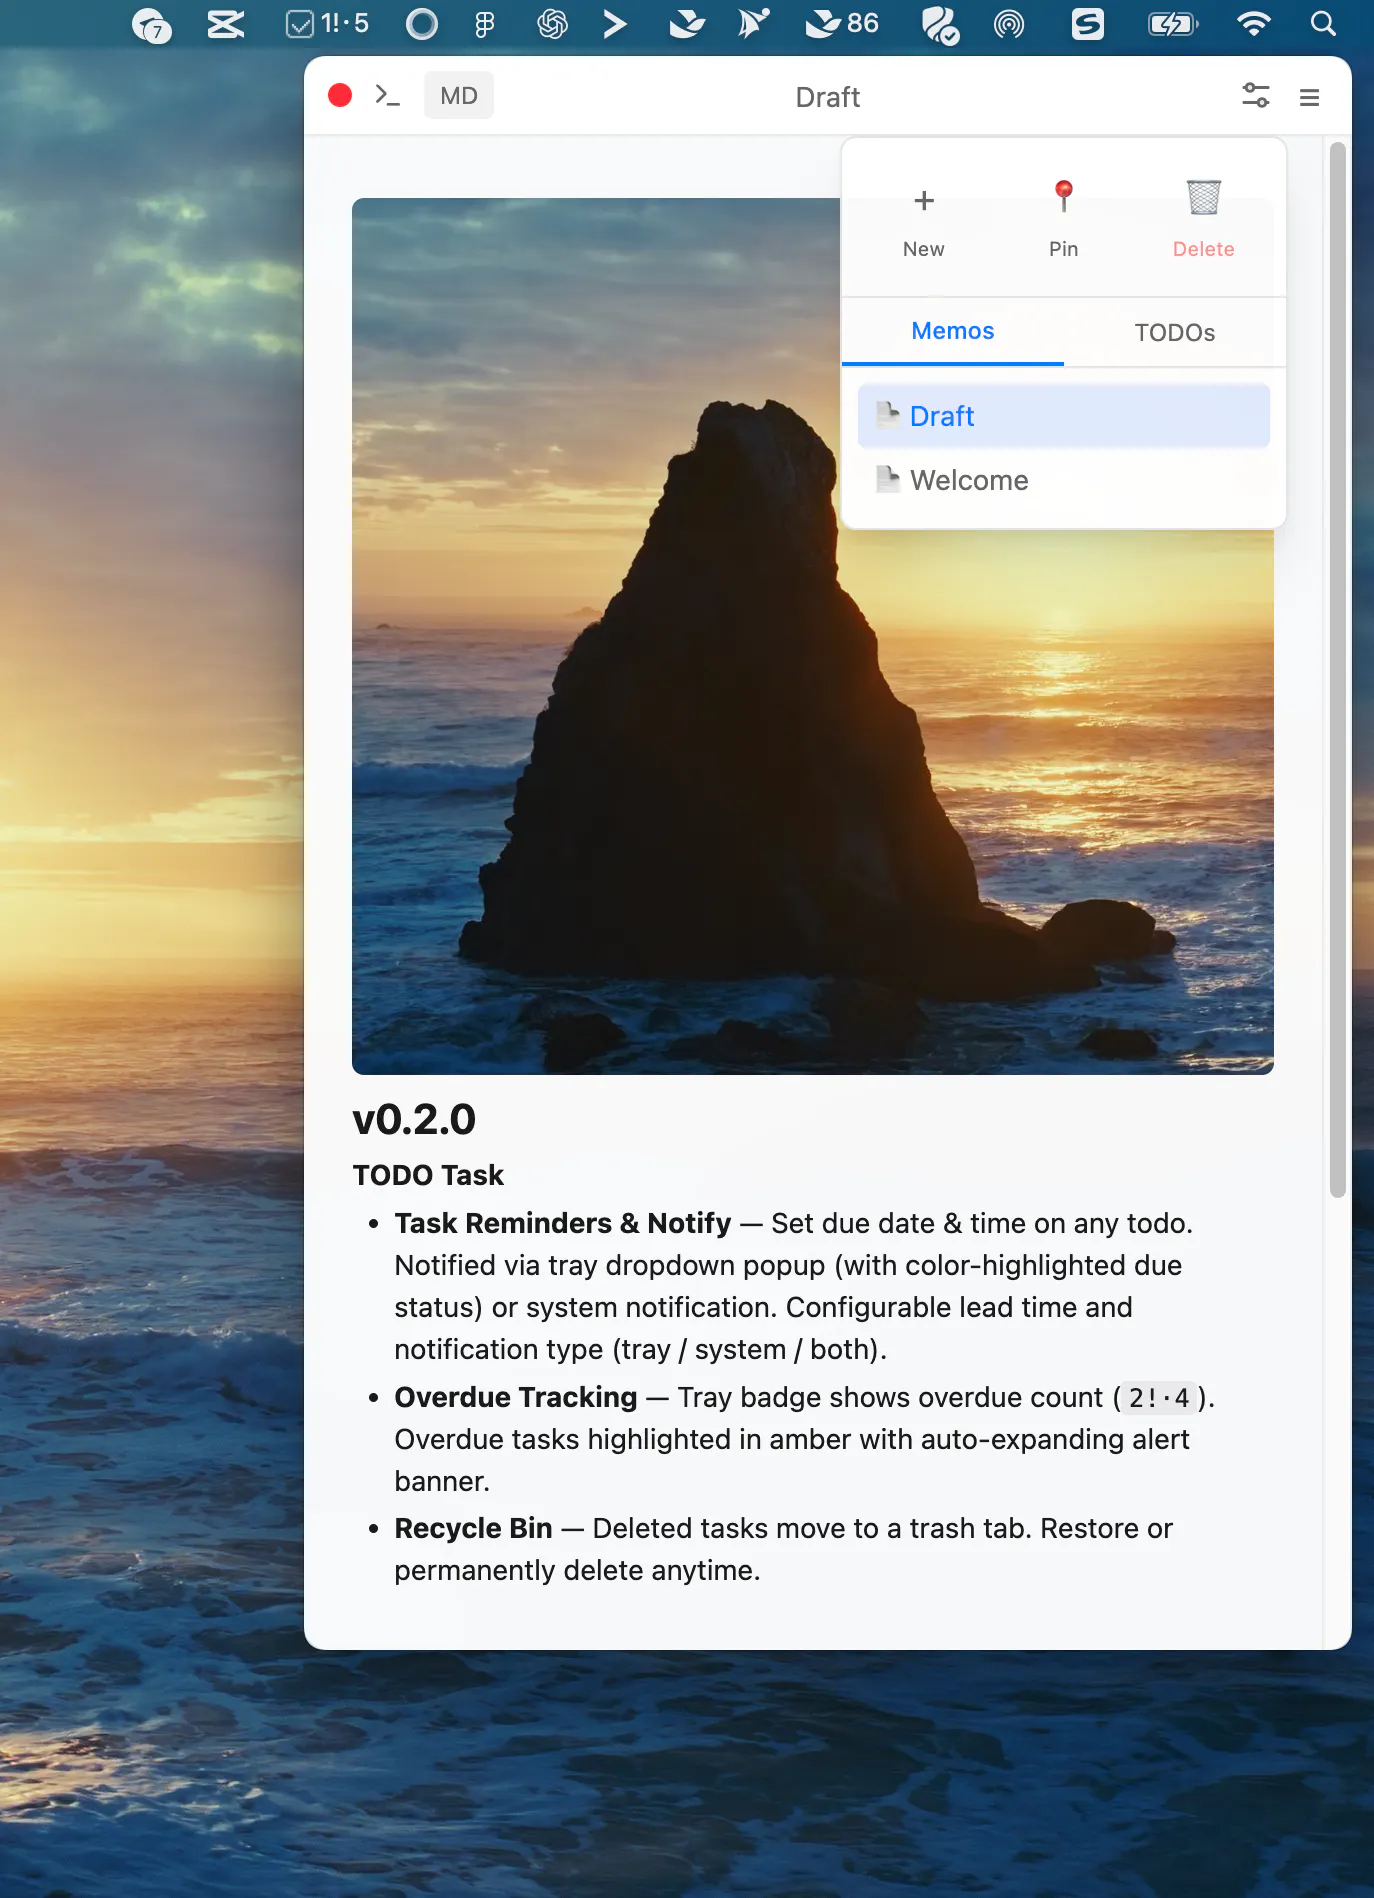Open the AirDrop-style concentric rings icon
This screenshot has width=1374, height=1898.
[1009, 24]
